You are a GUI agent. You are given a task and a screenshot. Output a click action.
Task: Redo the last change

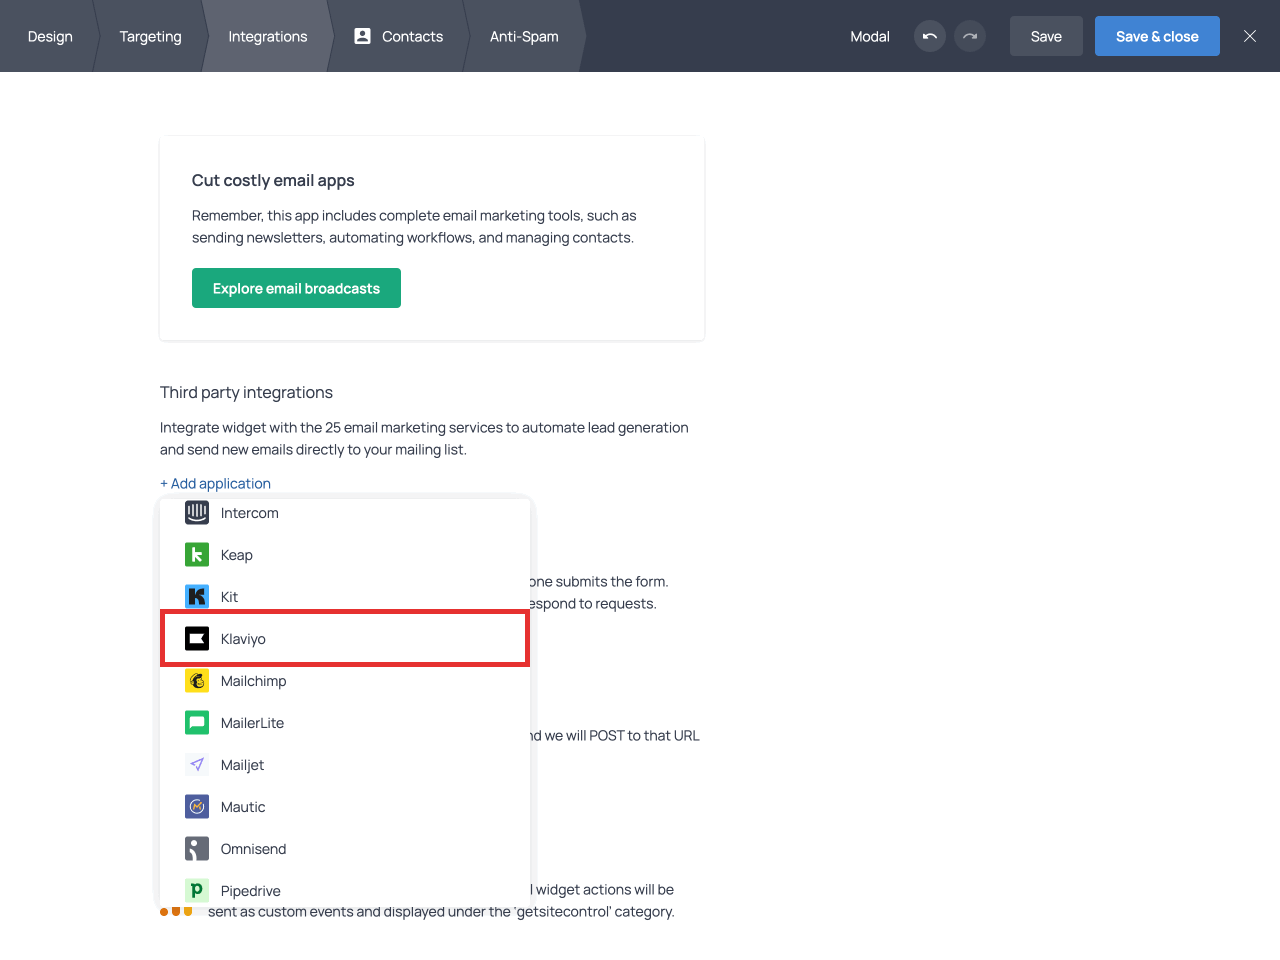coord(970,37)
